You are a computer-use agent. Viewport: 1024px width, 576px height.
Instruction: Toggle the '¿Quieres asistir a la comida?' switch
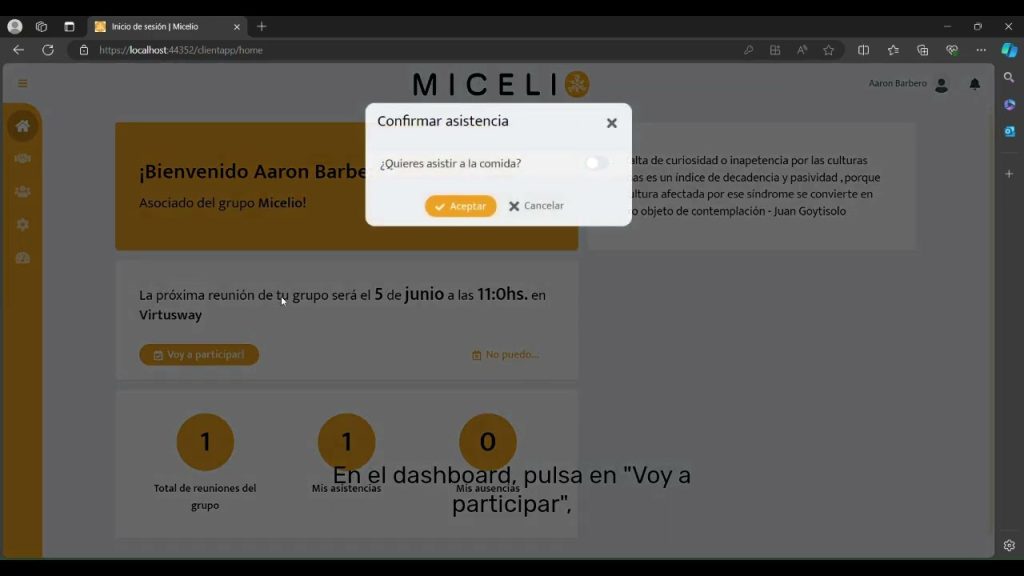tap(595, 163)
